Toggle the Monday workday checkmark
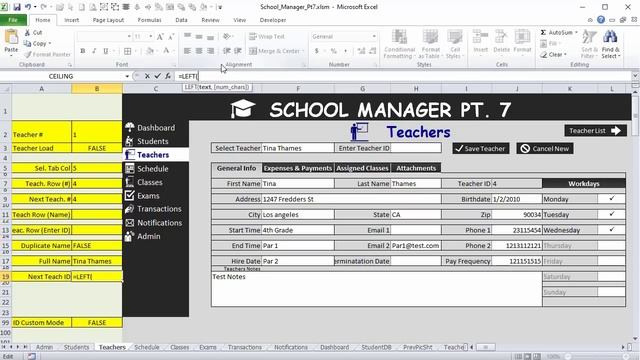640x360 pixels. 611,199
